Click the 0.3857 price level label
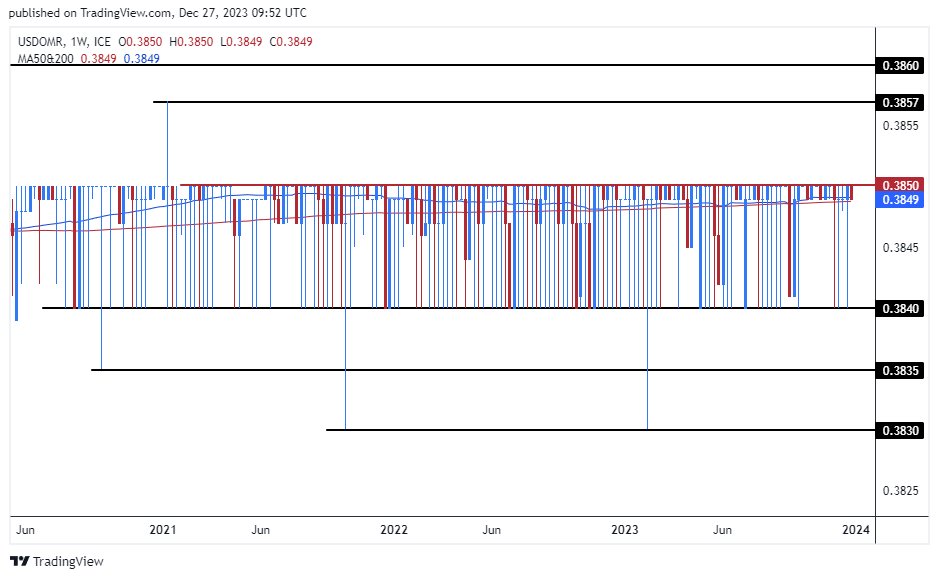The height and width of the screenshot is (579, 939). [x=899, y=102]
